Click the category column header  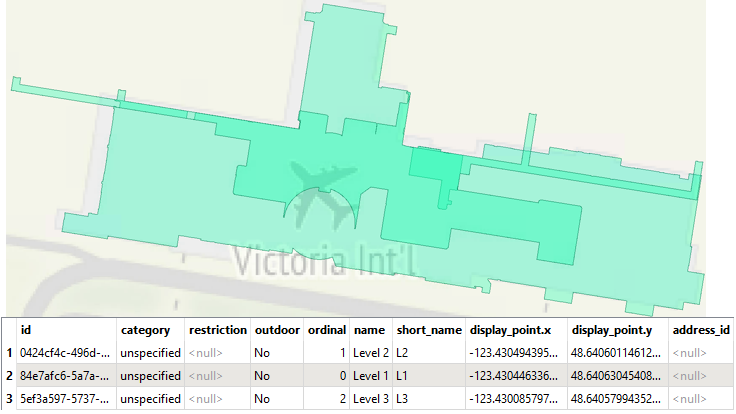150,330
